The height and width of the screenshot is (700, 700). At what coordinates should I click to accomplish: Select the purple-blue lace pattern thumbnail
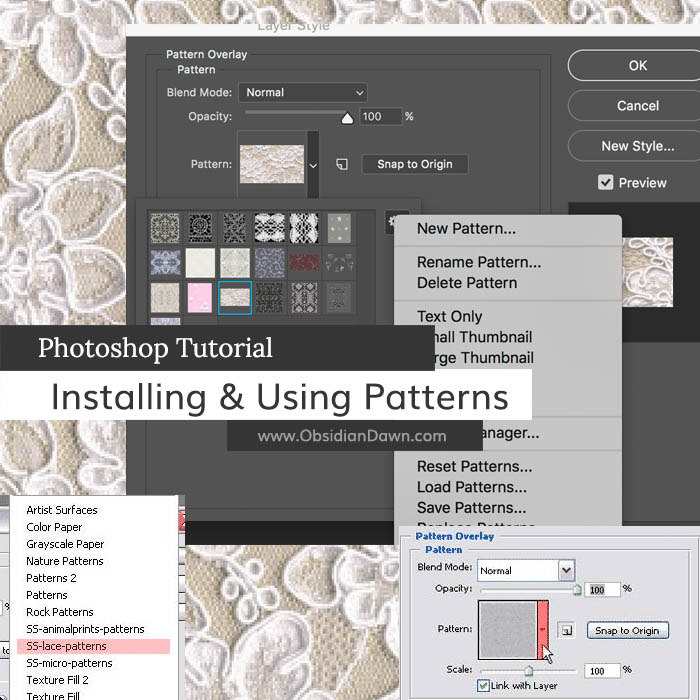pyautogui.click(x=270, y=263)
